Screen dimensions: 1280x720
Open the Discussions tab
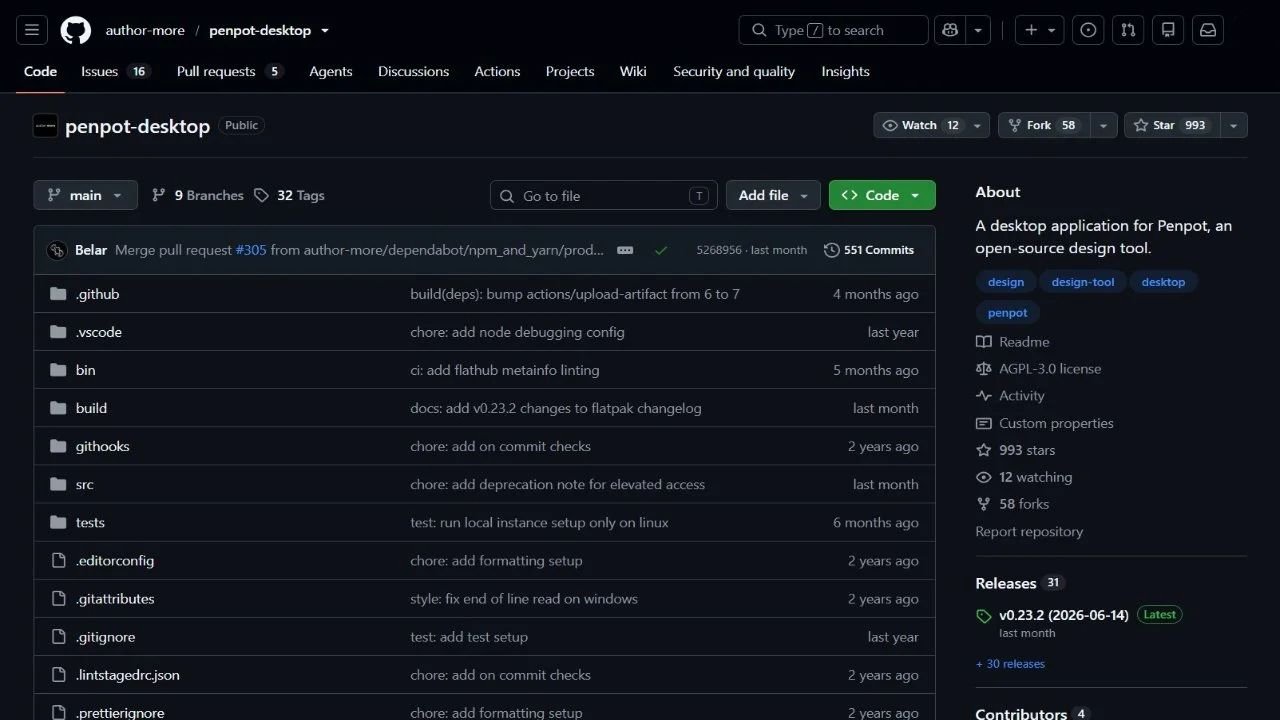[413, 71]
